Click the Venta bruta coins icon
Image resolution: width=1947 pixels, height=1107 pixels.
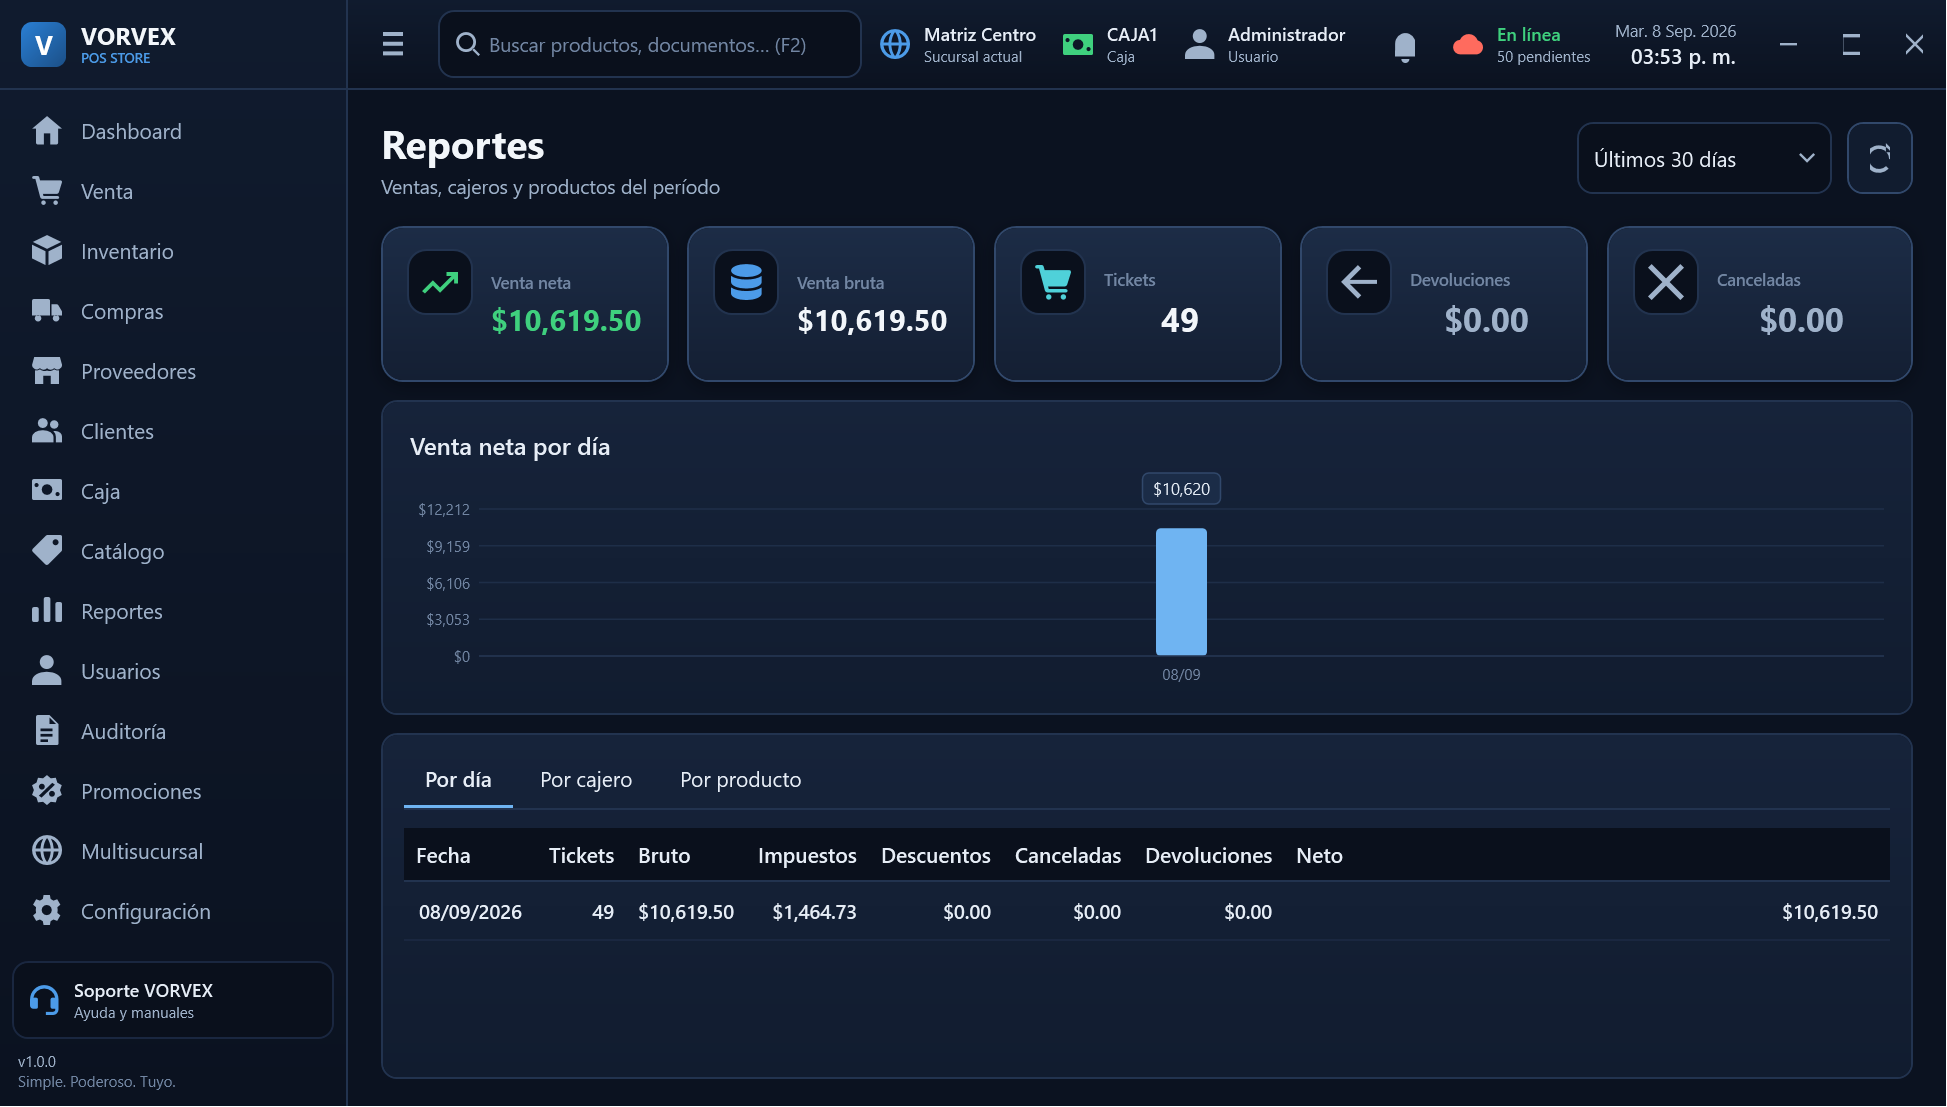coord(746,282)
